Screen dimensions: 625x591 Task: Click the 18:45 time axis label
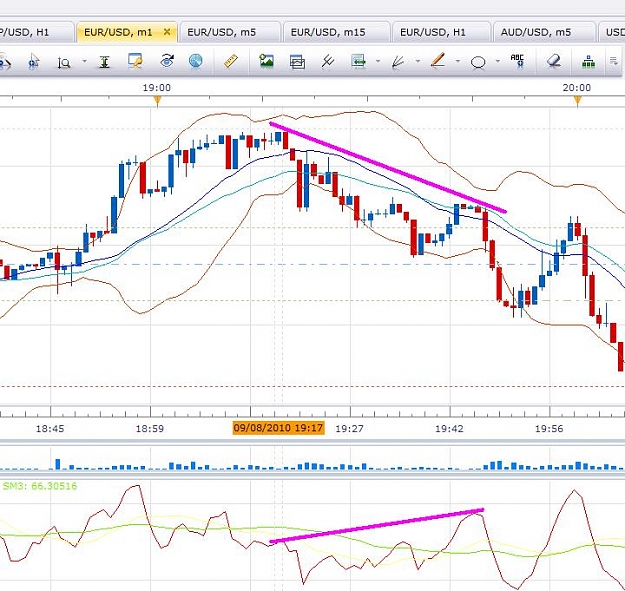click(x=50, y=429)
